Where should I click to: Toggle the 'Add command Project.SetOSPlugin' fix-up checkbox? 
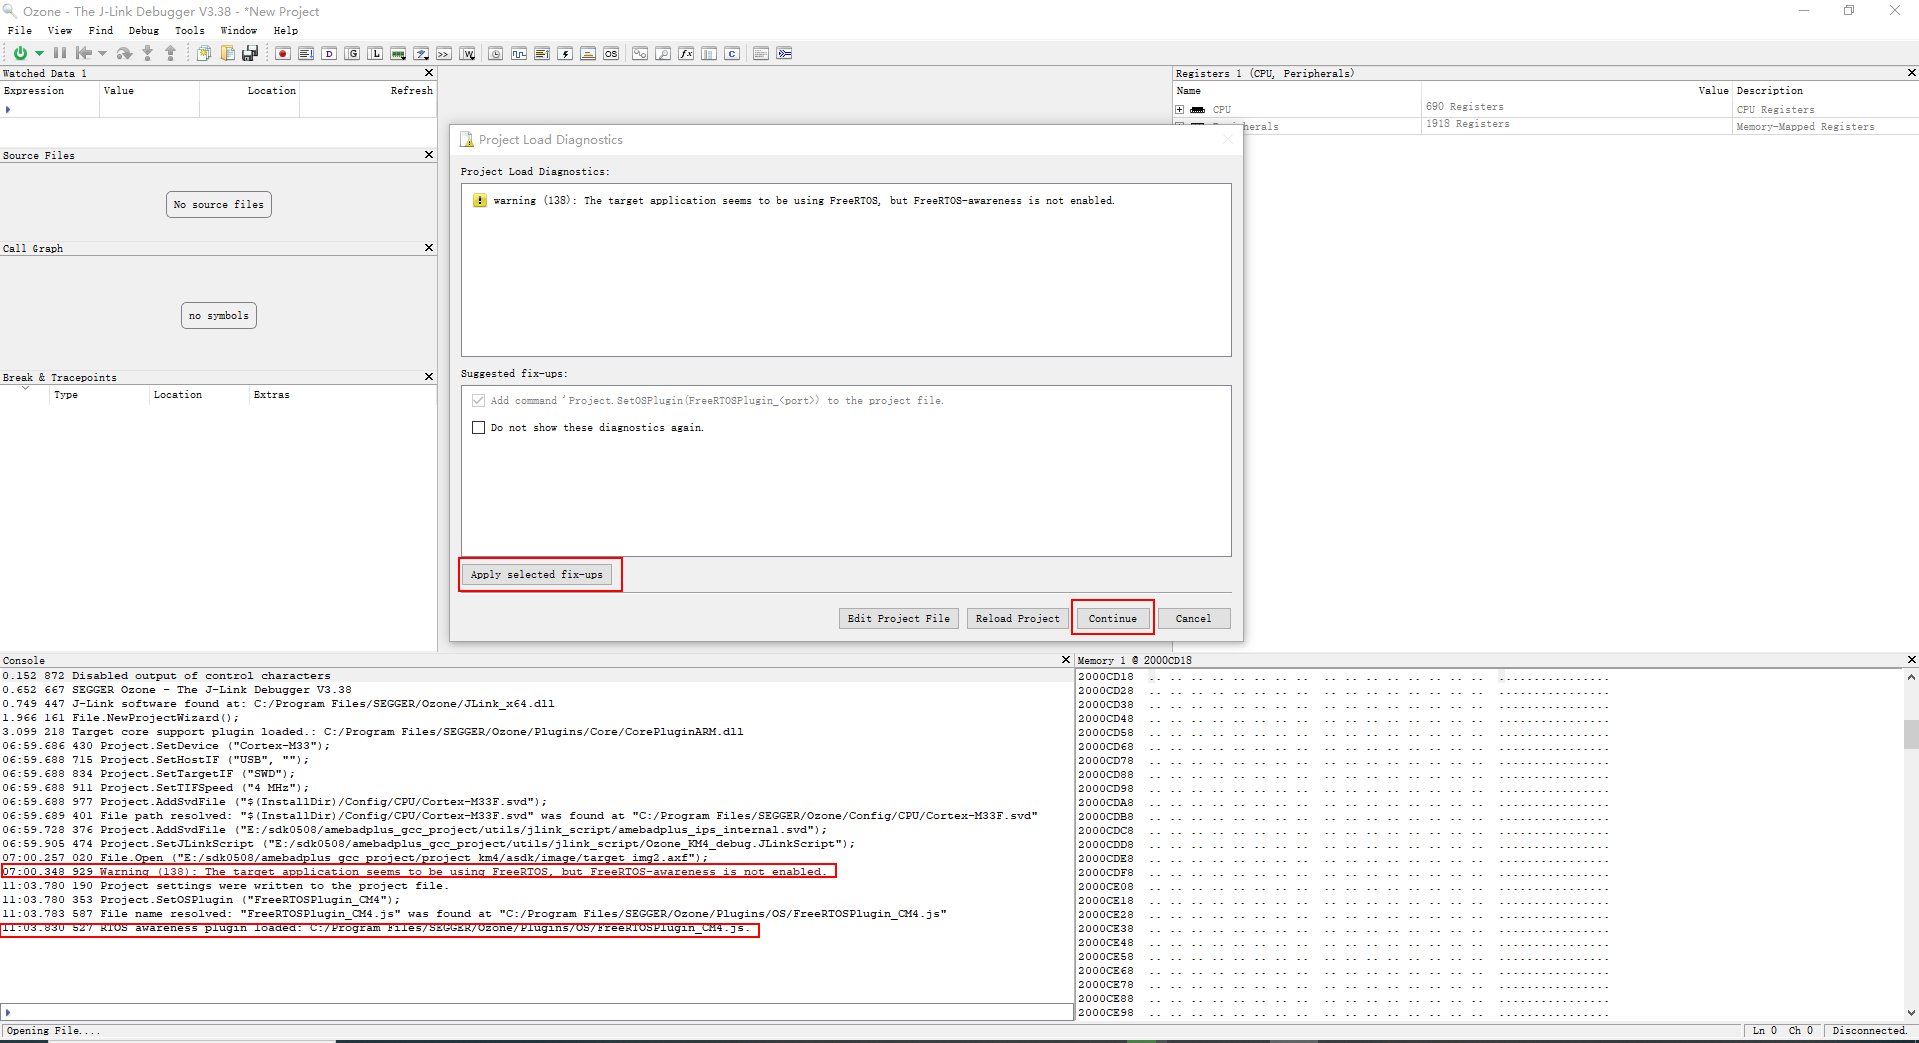click(478, 401)
